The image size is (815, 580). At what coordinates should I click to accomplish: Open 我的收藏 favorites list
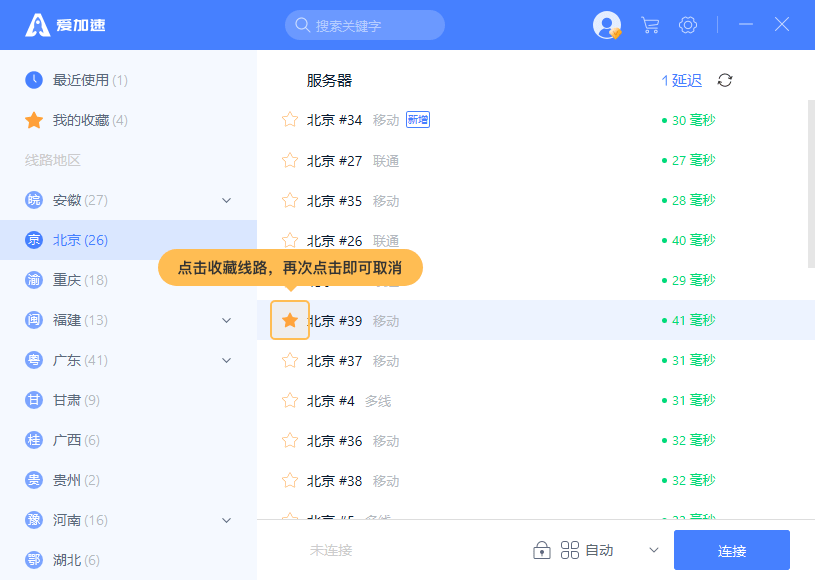point(89,120)
